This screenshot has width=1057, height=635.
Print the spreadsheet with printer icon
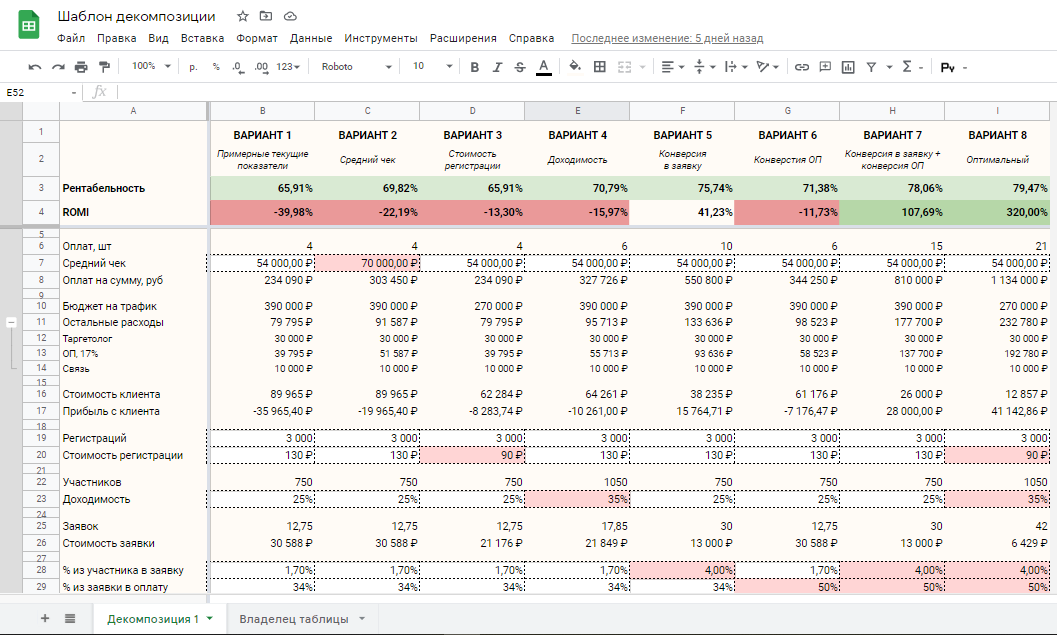pos(81,67)
